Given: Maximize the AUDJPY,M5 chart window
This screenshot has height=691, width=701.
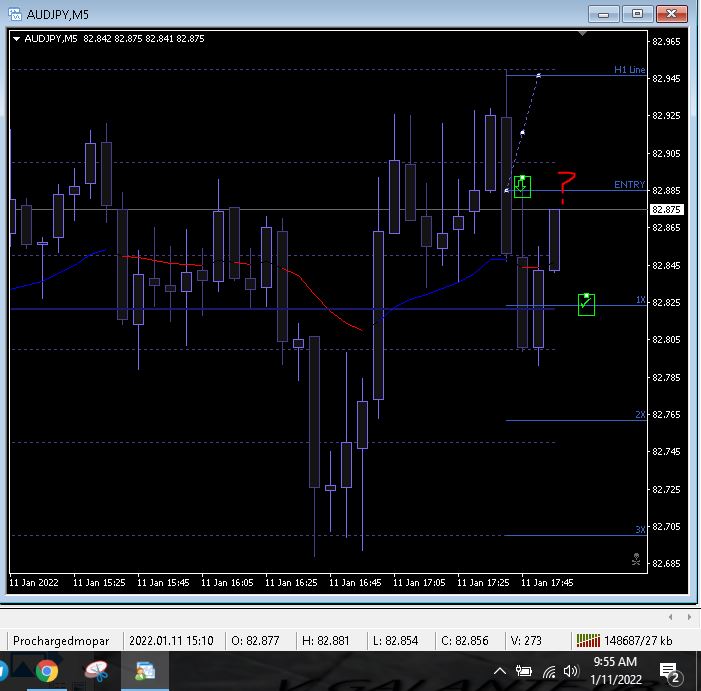Looking at the screenshot, I should click(x=637, y=14).
